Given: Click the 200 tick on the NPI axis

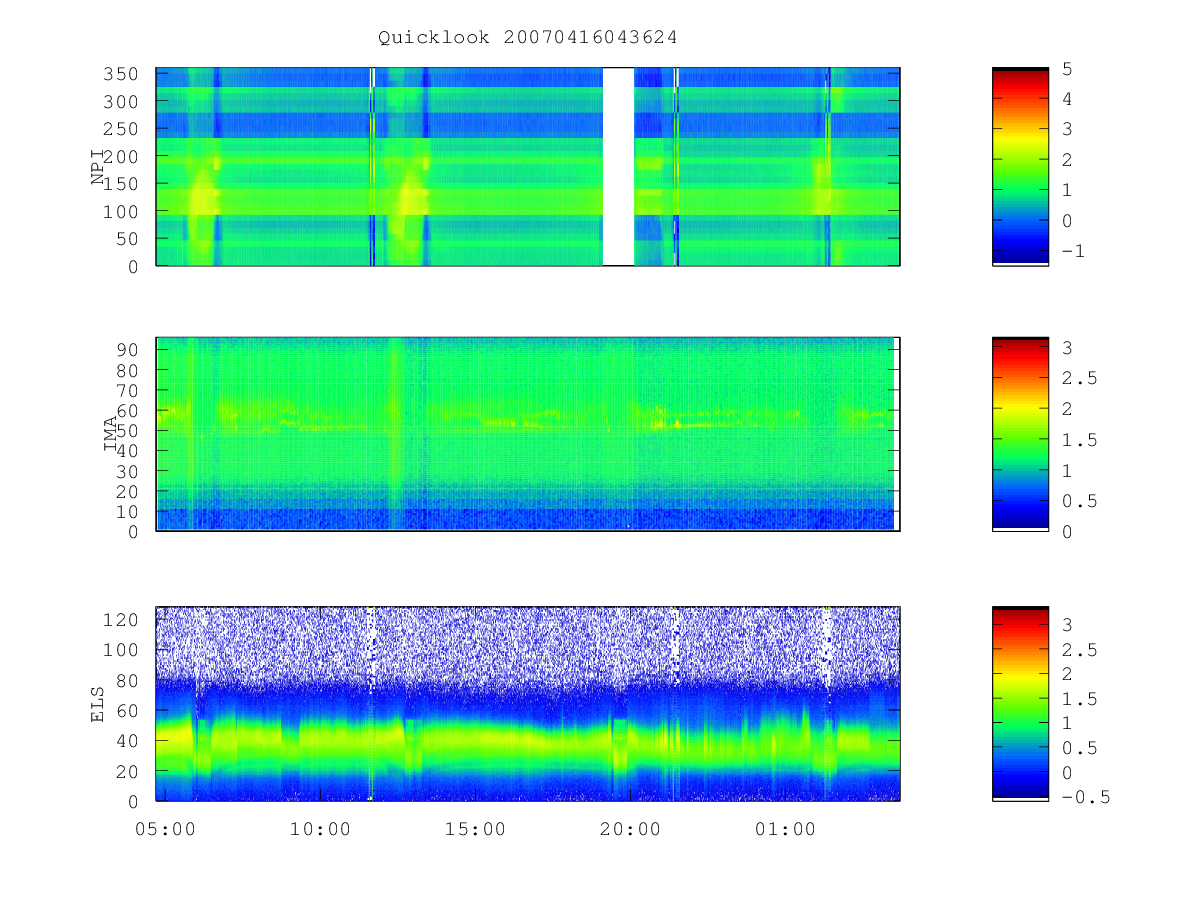Looking at the screenshot, I should tap(123, 157).
